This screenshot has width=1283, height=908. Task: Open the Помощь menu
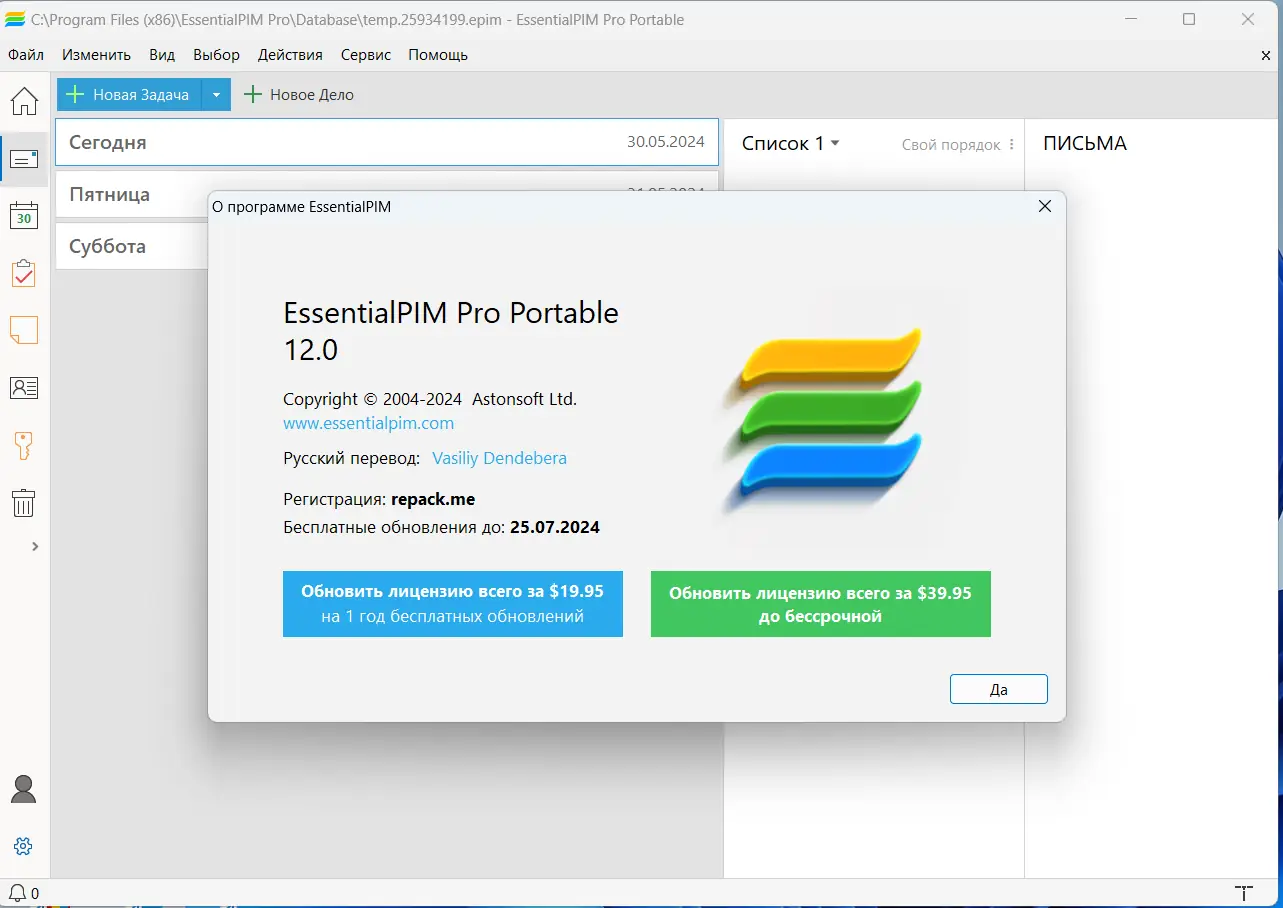[x=438, y=55]
